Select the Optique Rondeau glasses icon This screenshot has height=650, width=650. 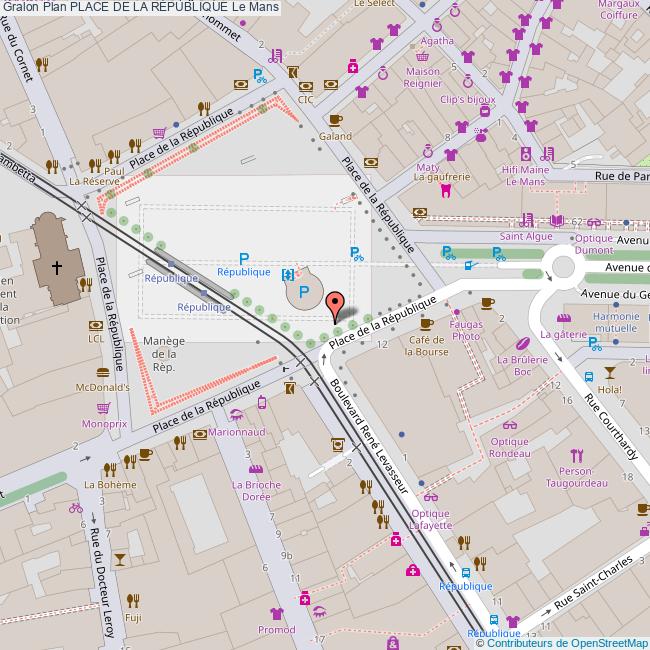point(510,425)
